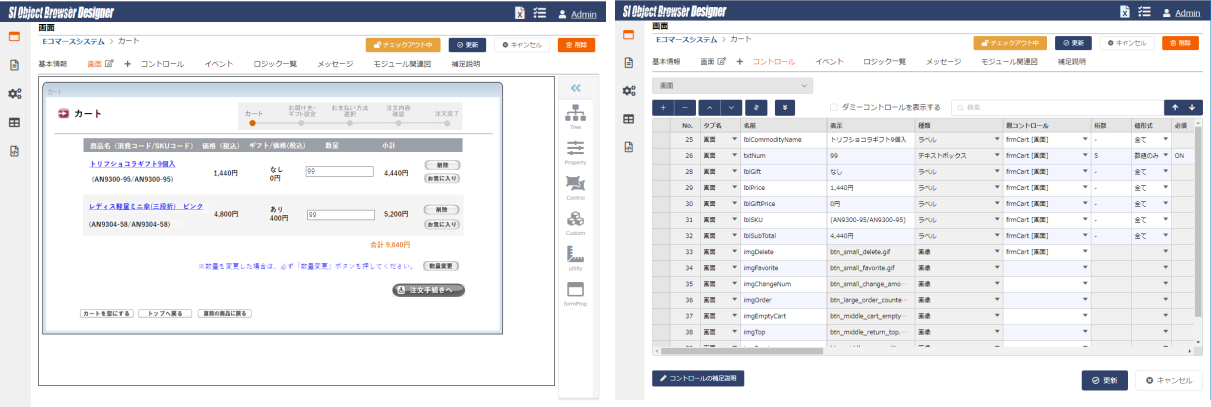Image resolution: width=1211 pixels, height=407 pixels.
Task: Collapse the side tool panel with double chevron
Action: [575, 88]
